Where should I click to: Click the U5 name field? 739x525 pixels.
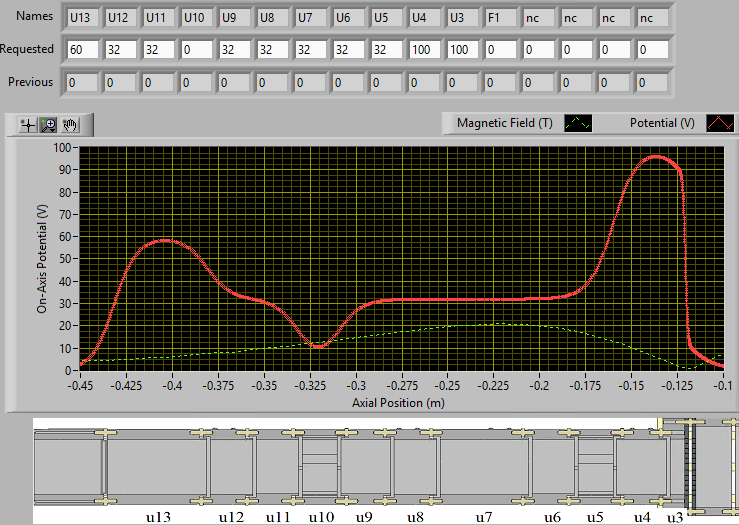[x=387, y=18]
